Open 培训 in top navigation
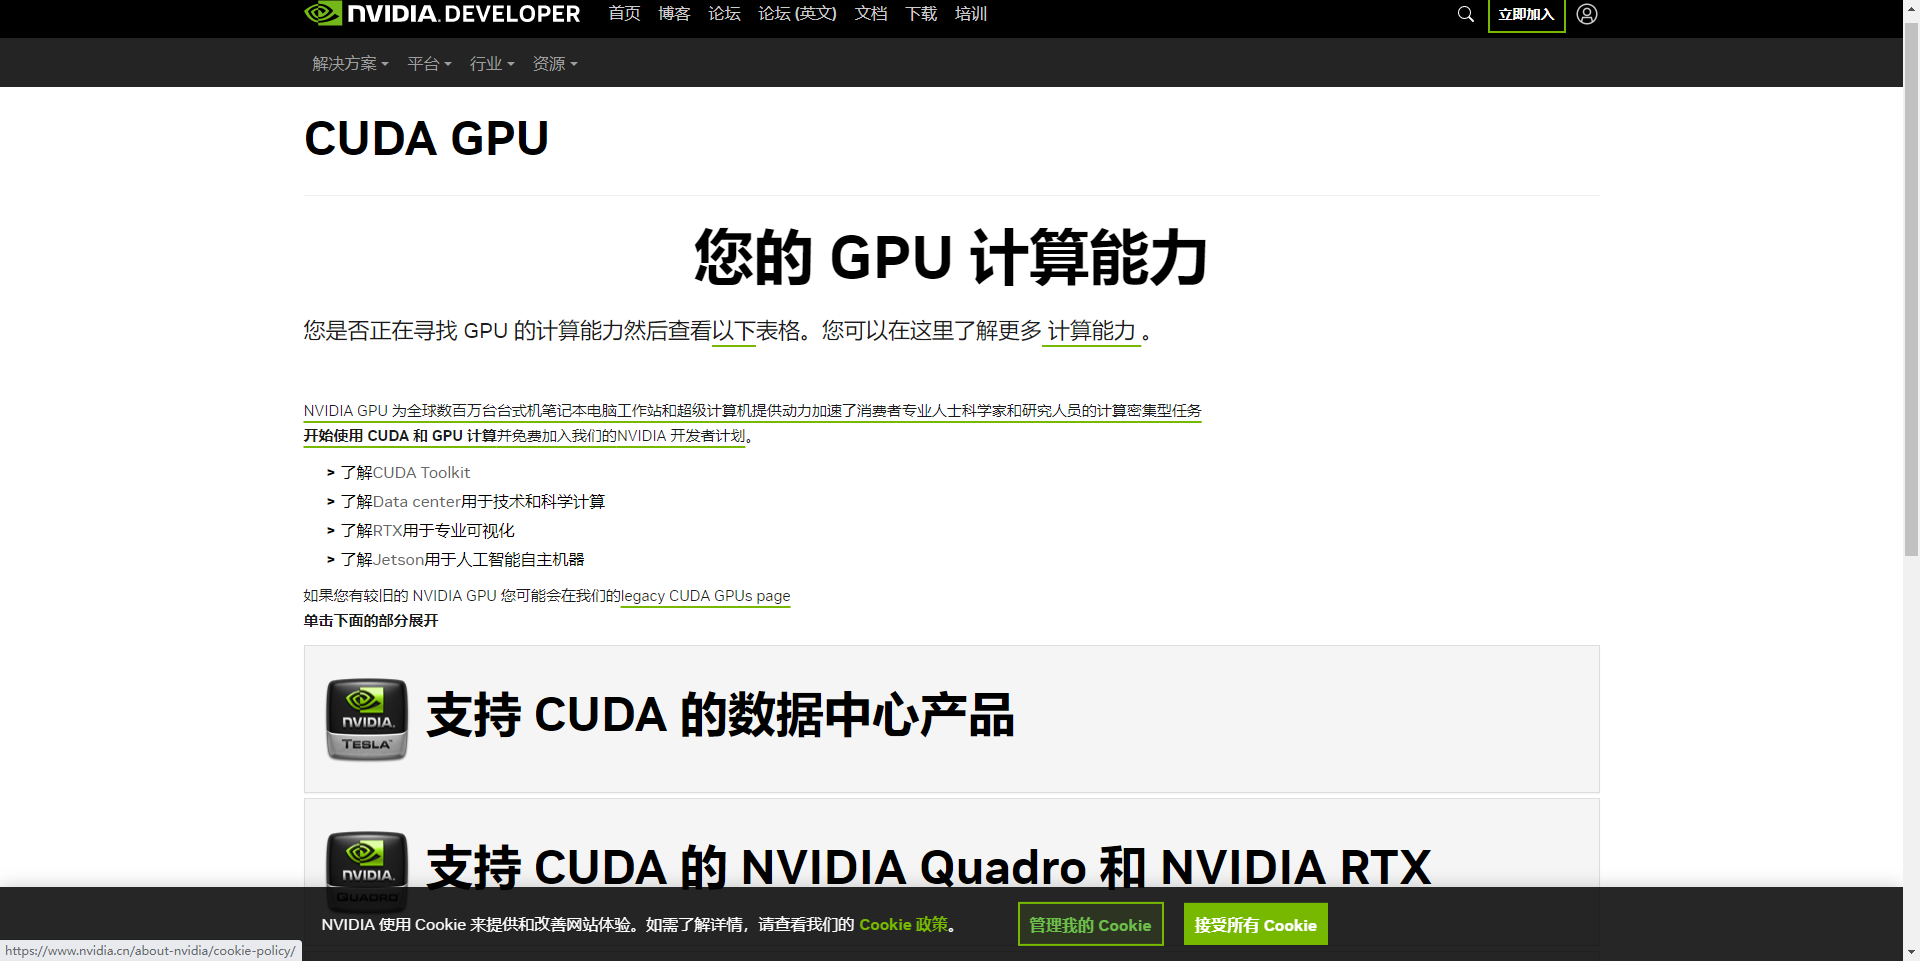Viewport: 1920px width, 961px height. pos(971,13)
